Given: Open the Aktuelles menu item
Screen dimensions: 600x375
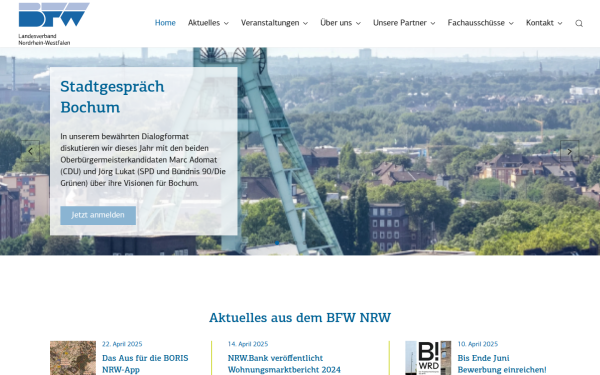Looking at the screenshot, I should pos(204,23).
